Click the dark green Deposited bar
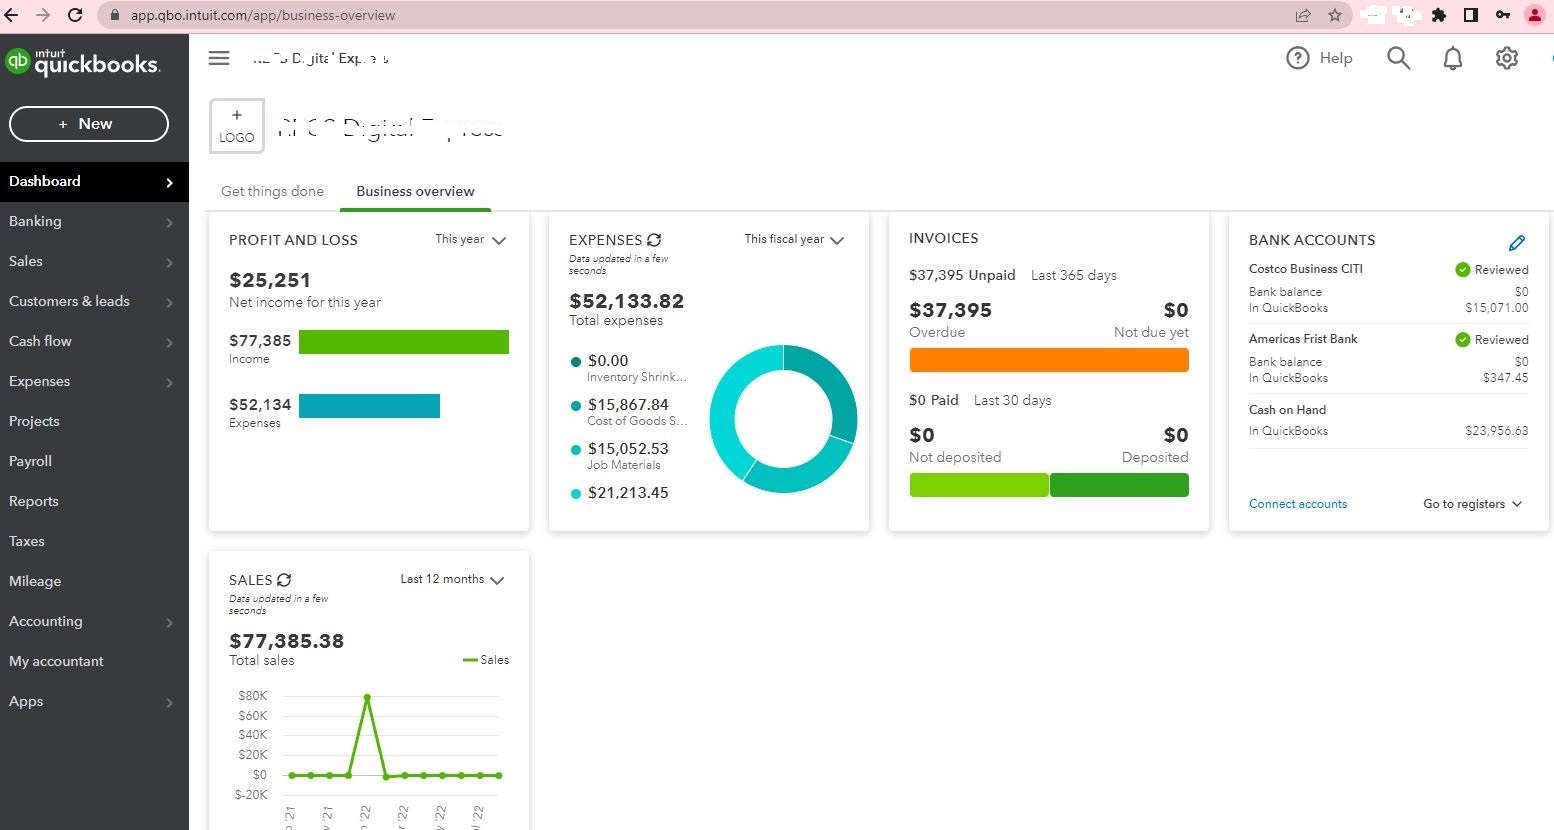The width and height of the screenshot is (1554, 830). click(x=1119, y=485)
